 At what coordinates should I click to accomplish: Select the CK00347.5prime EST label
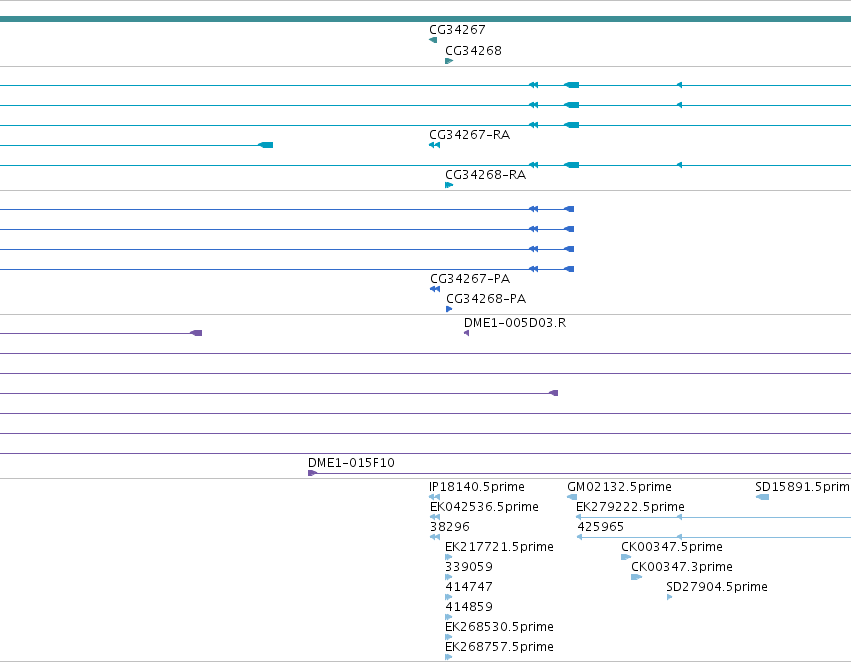[672, 547]
